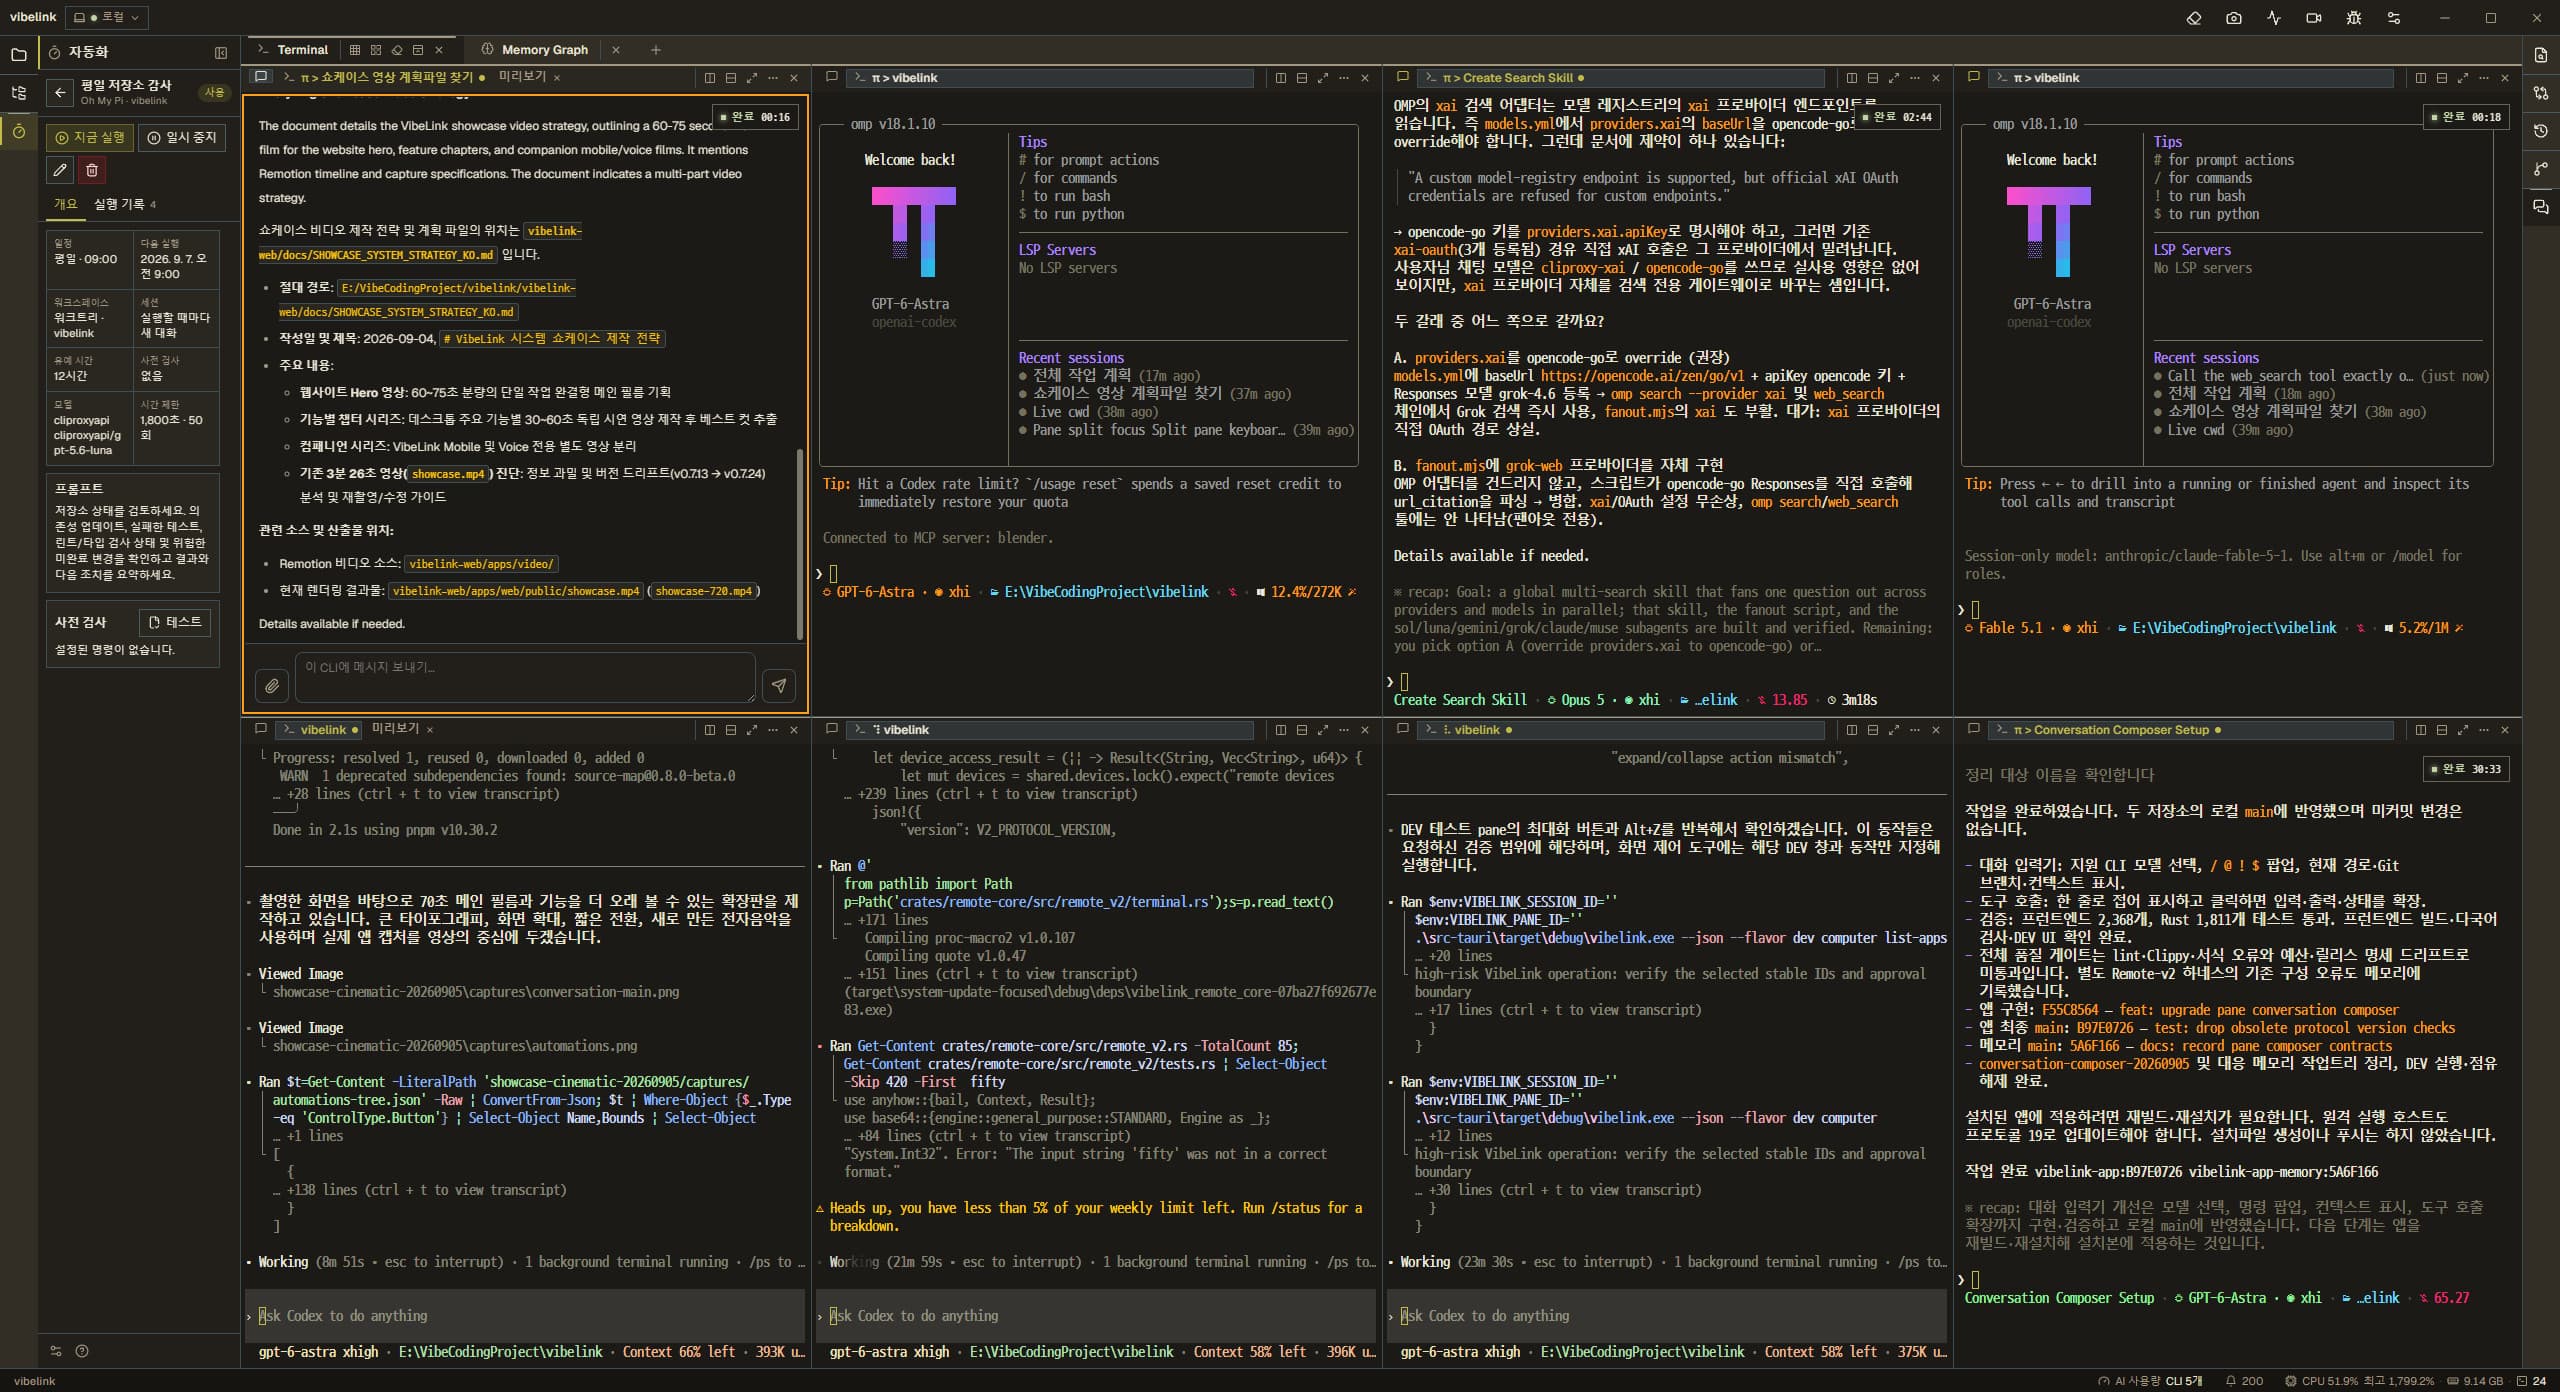Click the 테스트 button in 사전 검사
Viewport: 2560px width, 1392px height.
pyautogui.click(x=175, y=622)
